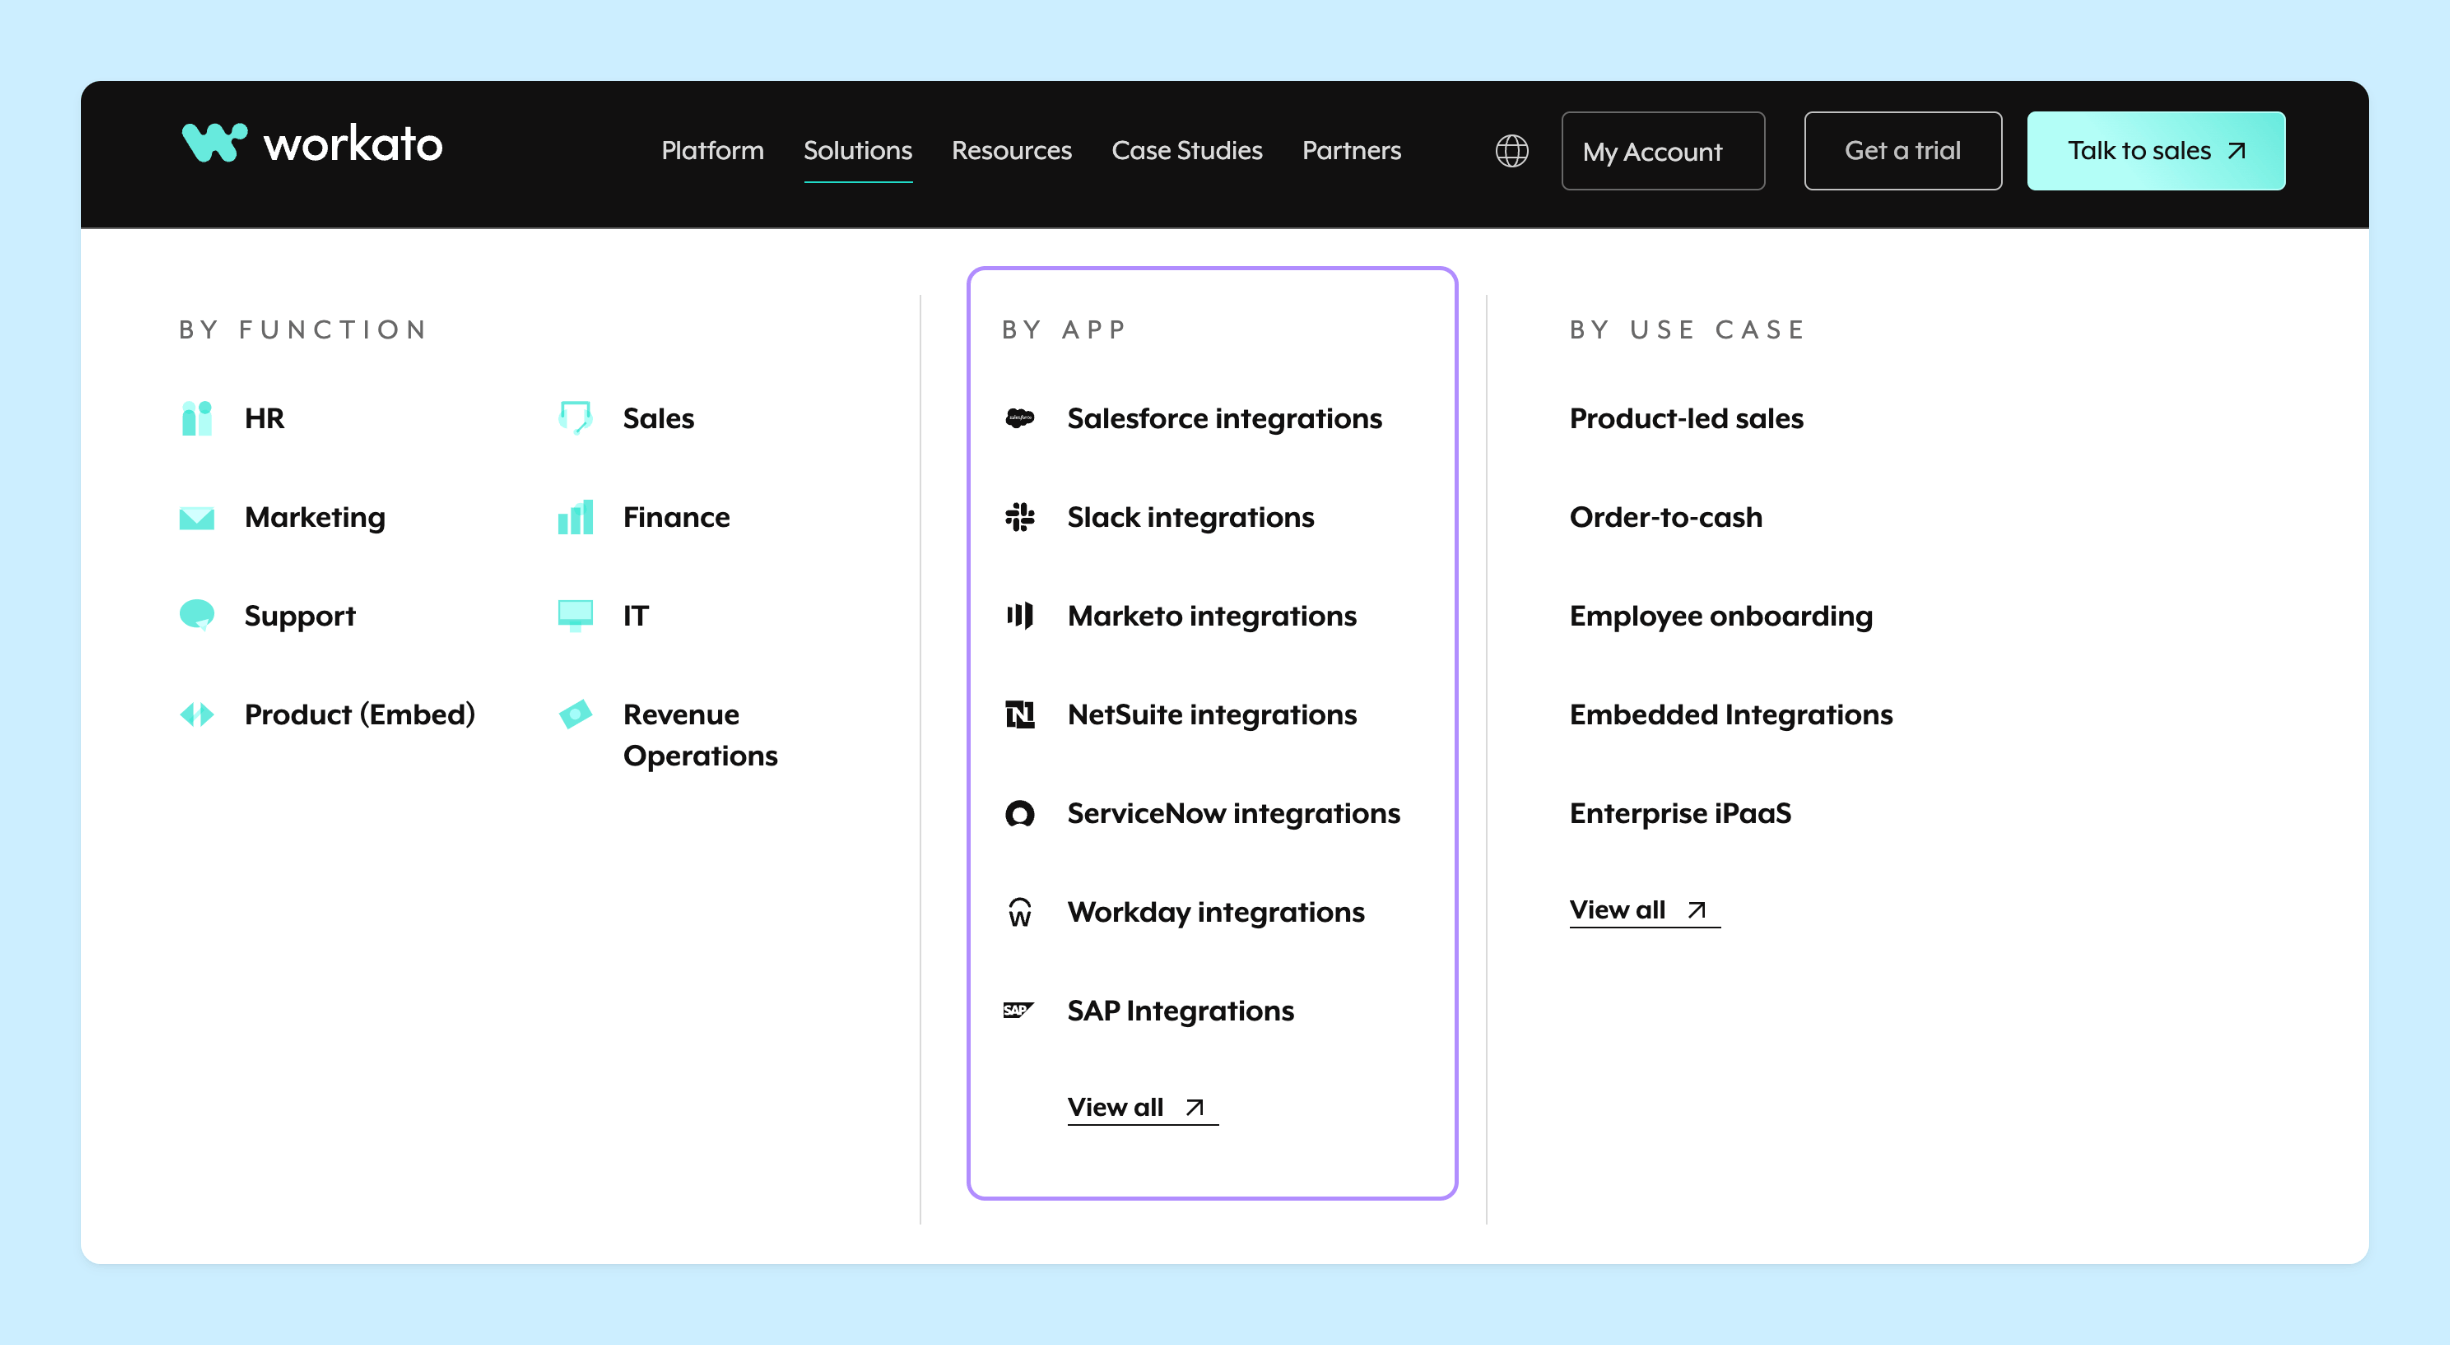Open the IT solutions link
The height and width of the screenshot is (1345, 2450).
pos(635,615)
